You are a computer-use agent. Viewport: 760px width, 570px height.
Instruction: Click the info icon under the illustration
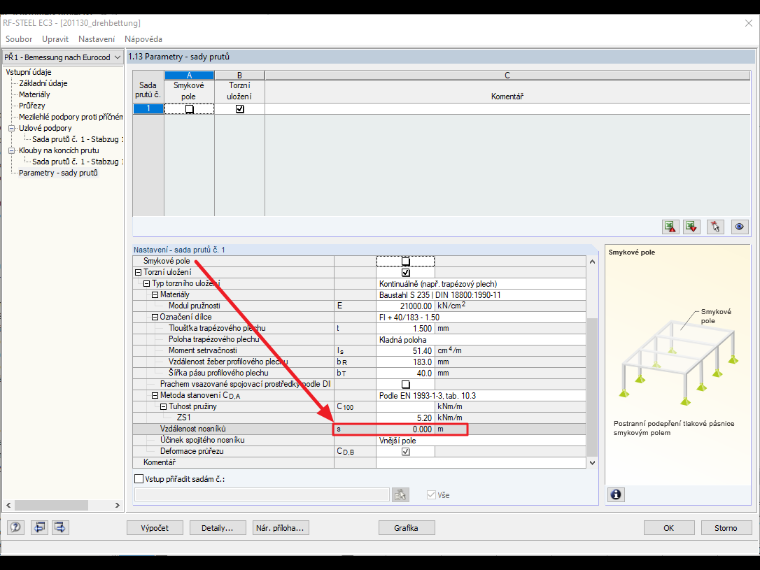click(616, 494)
